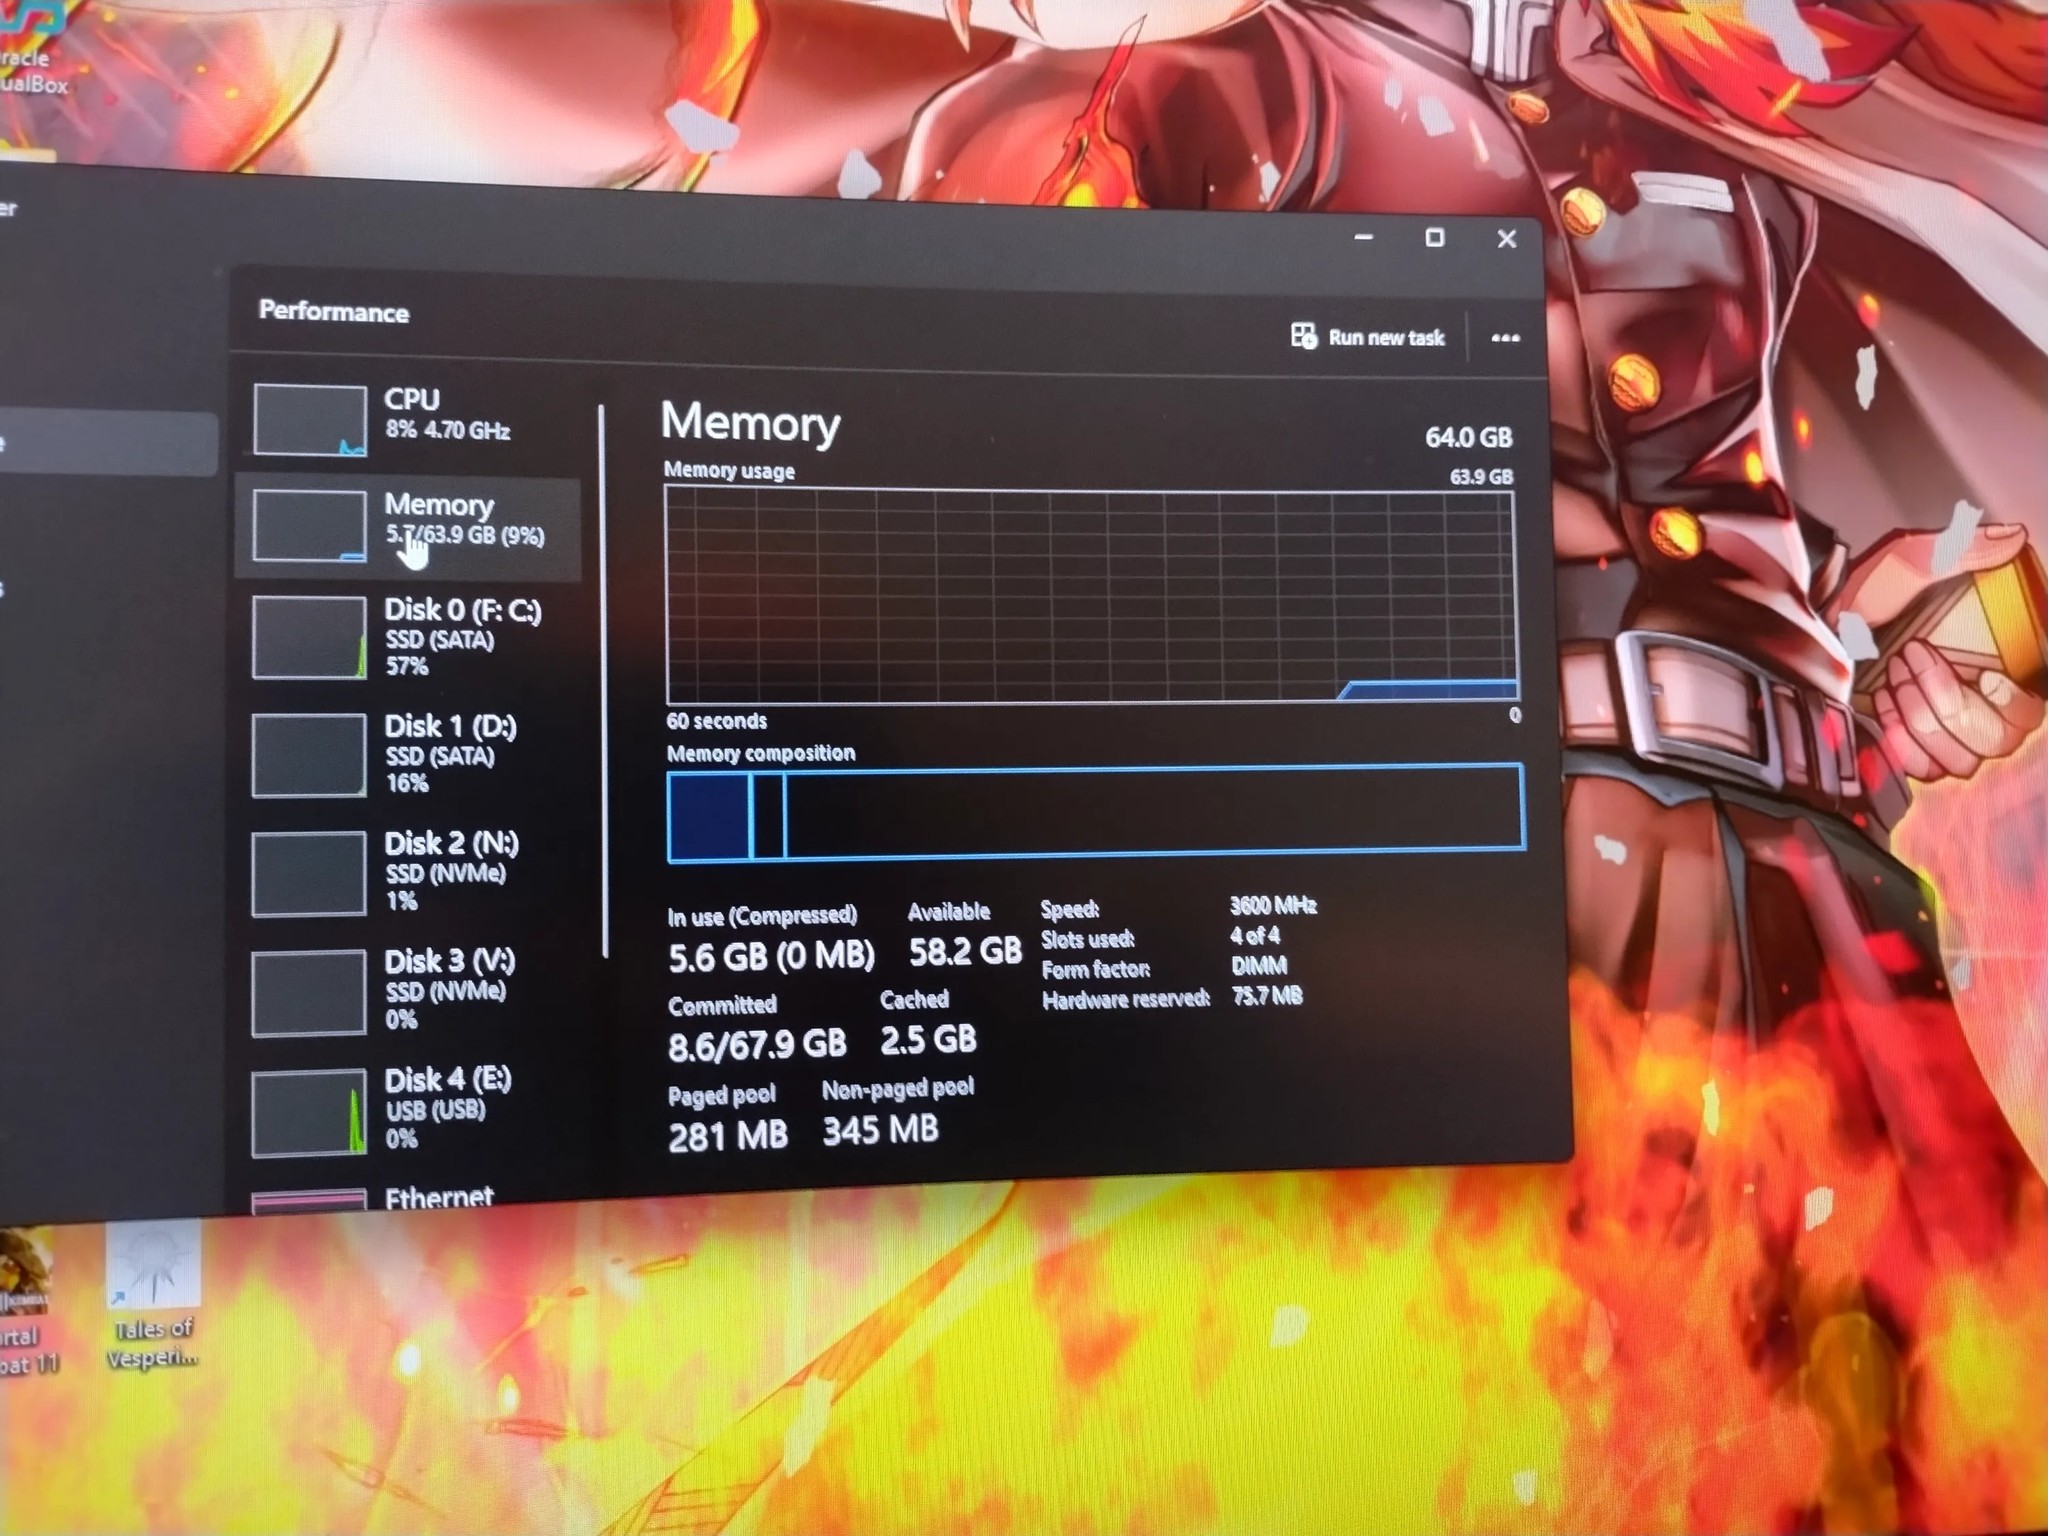
Task: Select the Memory usage graph area
Action: click(x=1090, y=590)
